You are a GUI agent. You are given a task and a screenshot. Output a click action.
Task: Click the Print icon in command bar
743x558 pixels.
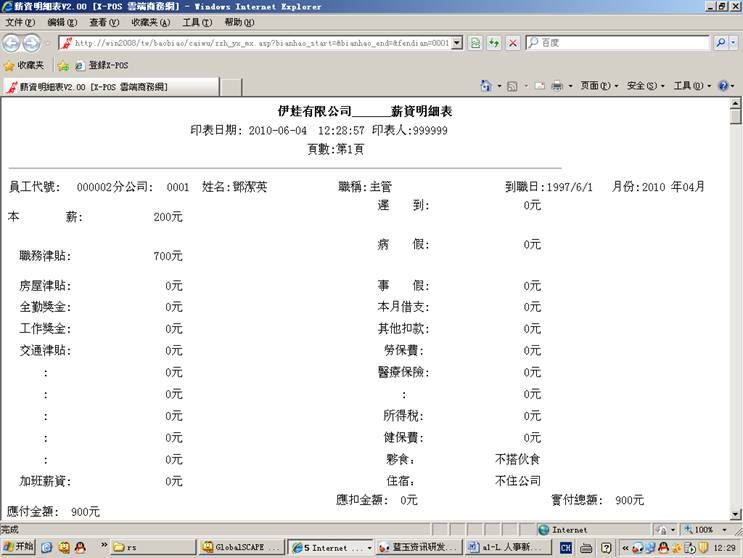[557, 86]
